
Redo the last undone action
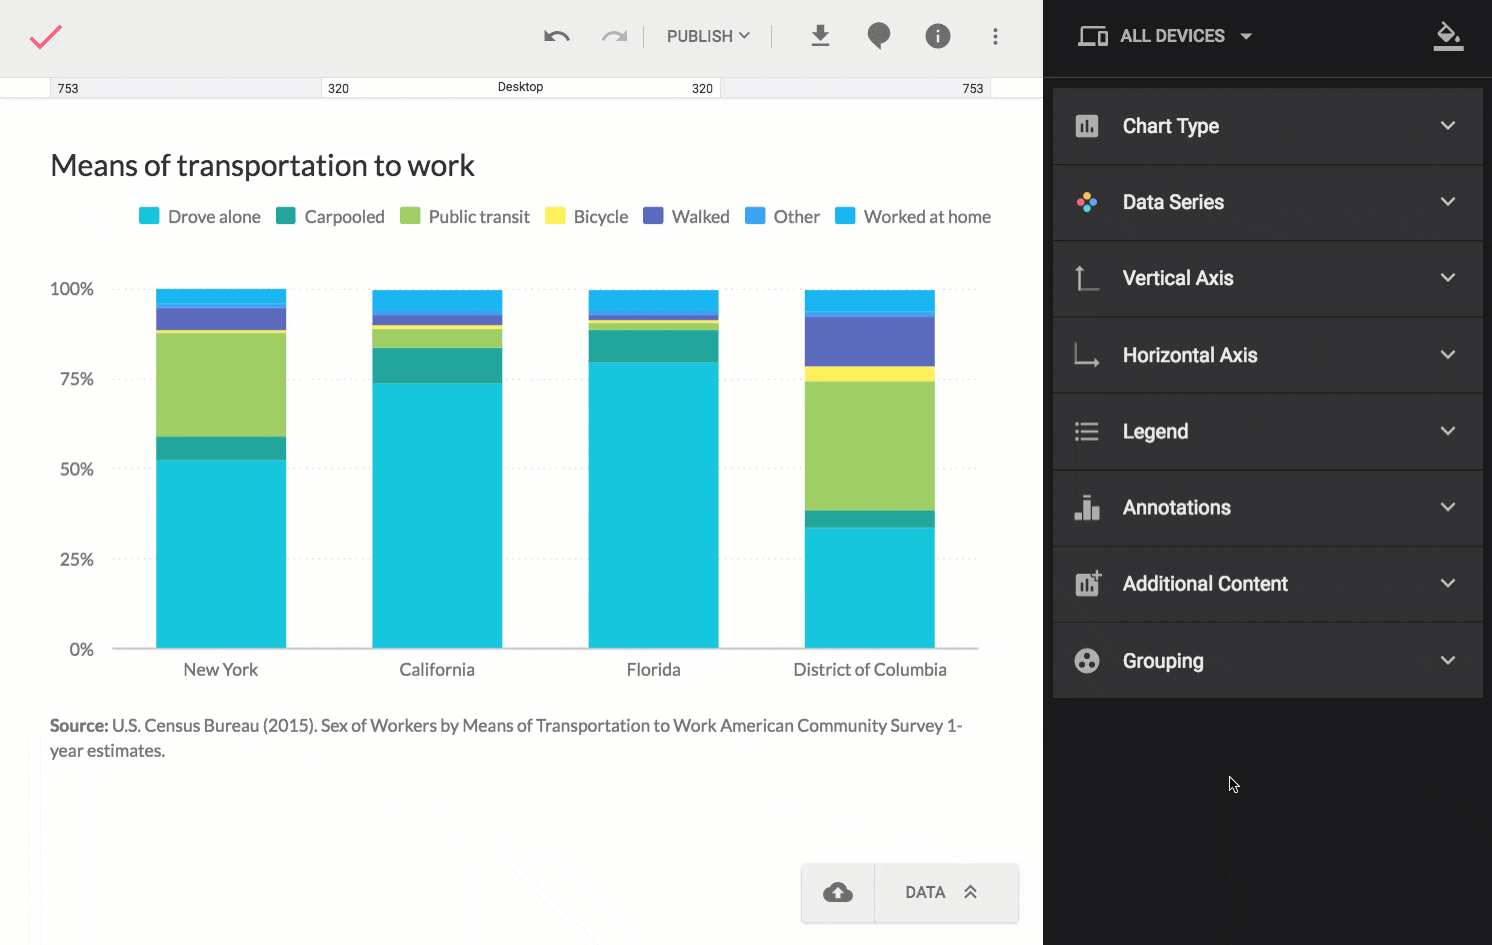614,37
